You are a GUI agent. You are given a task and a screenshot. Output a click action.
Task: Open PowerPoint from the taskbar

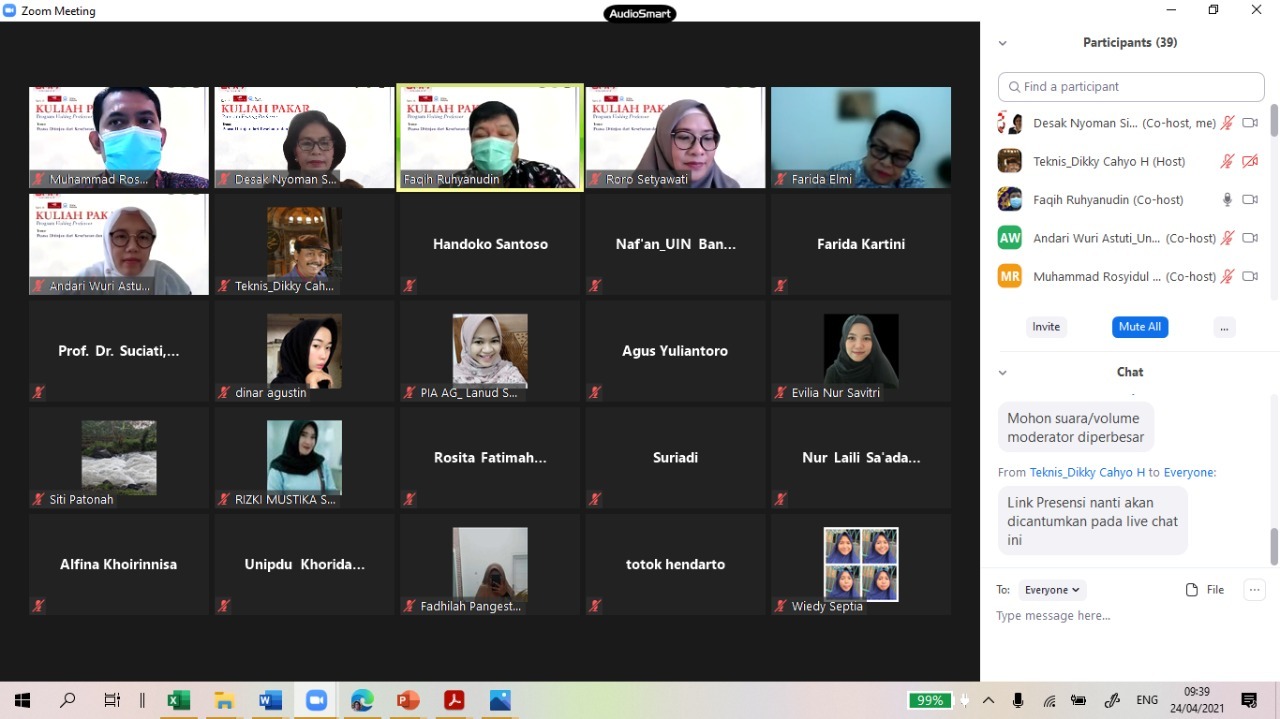[x=408, y=700]
